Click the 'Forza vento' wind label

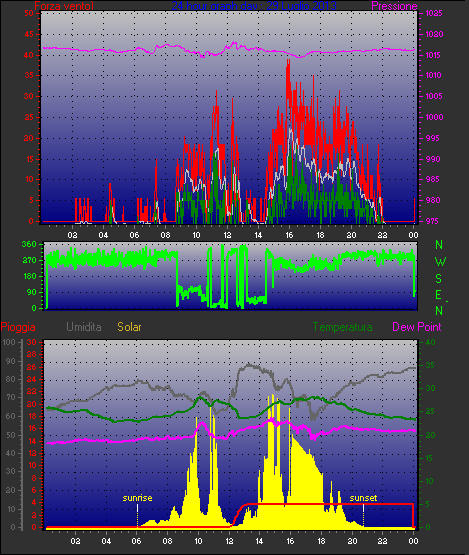(x=64, y=6)
